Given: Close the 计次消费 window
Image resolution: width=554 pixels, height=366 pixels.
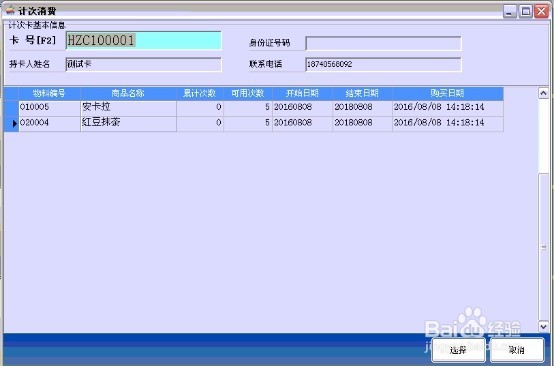Looking at the screenshot, I should [541, 12].
